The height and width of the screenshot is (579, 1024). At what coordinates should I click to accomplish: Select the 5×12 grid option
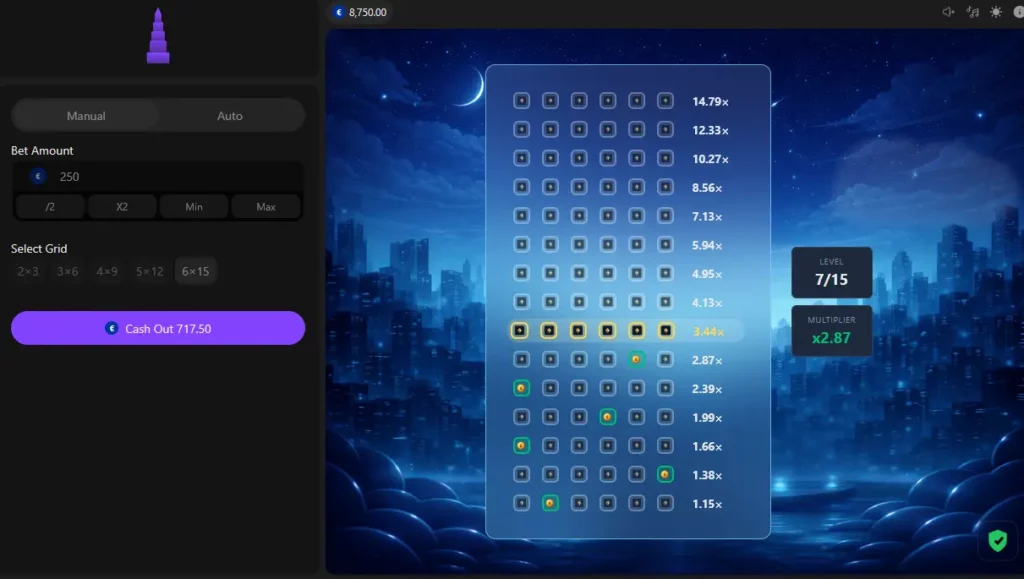click(150, 271)
